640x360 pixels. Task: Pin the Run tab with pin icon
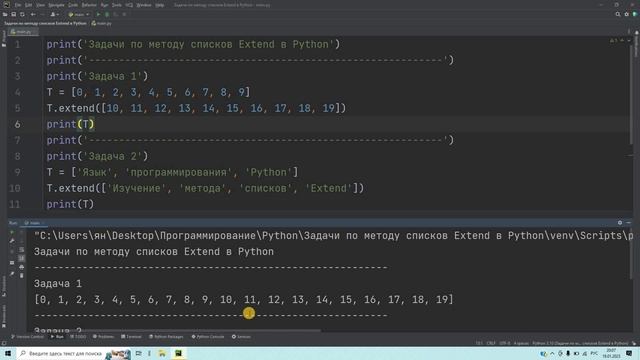pyautogui.click(x=12, y=274)
